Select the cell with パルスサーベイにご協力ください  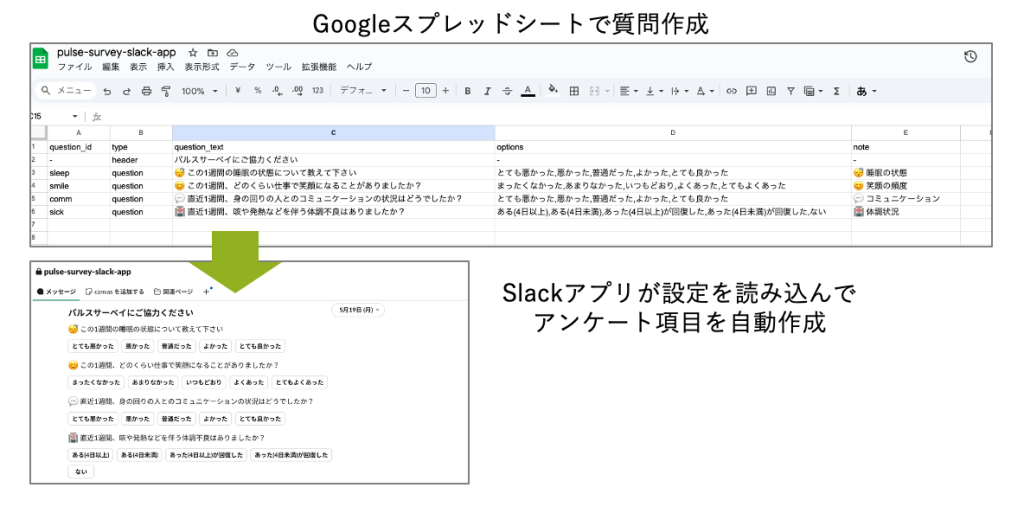point(334,160)
